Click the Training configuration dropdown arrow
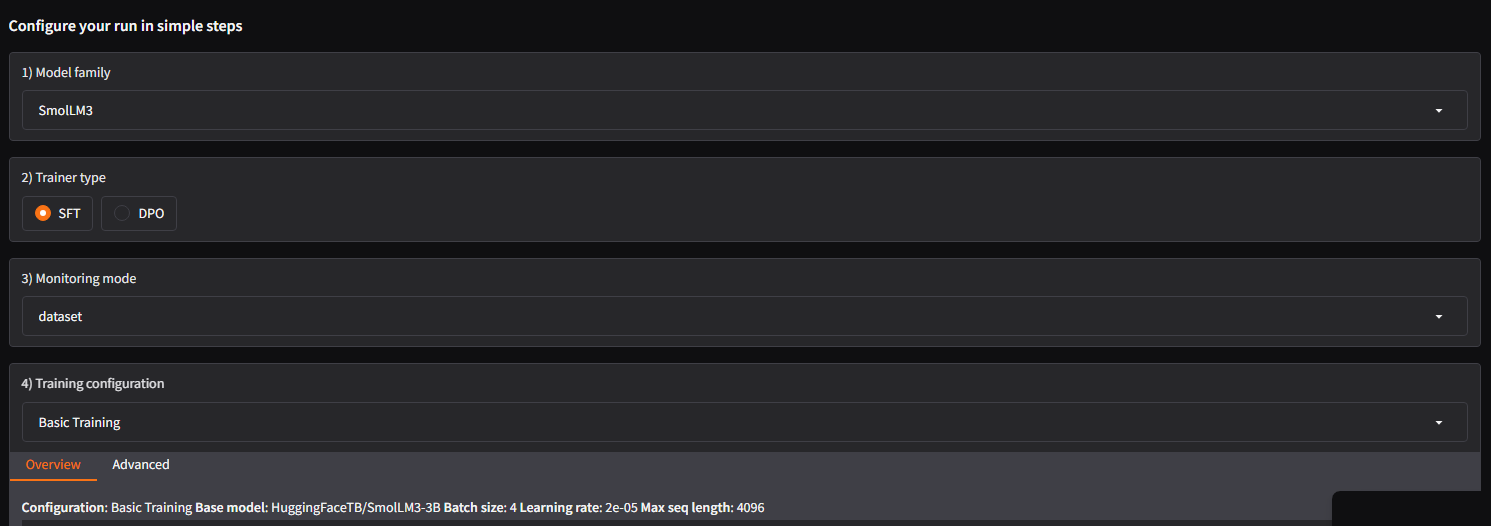The image size is (1491, 526). click(1438, 423)
